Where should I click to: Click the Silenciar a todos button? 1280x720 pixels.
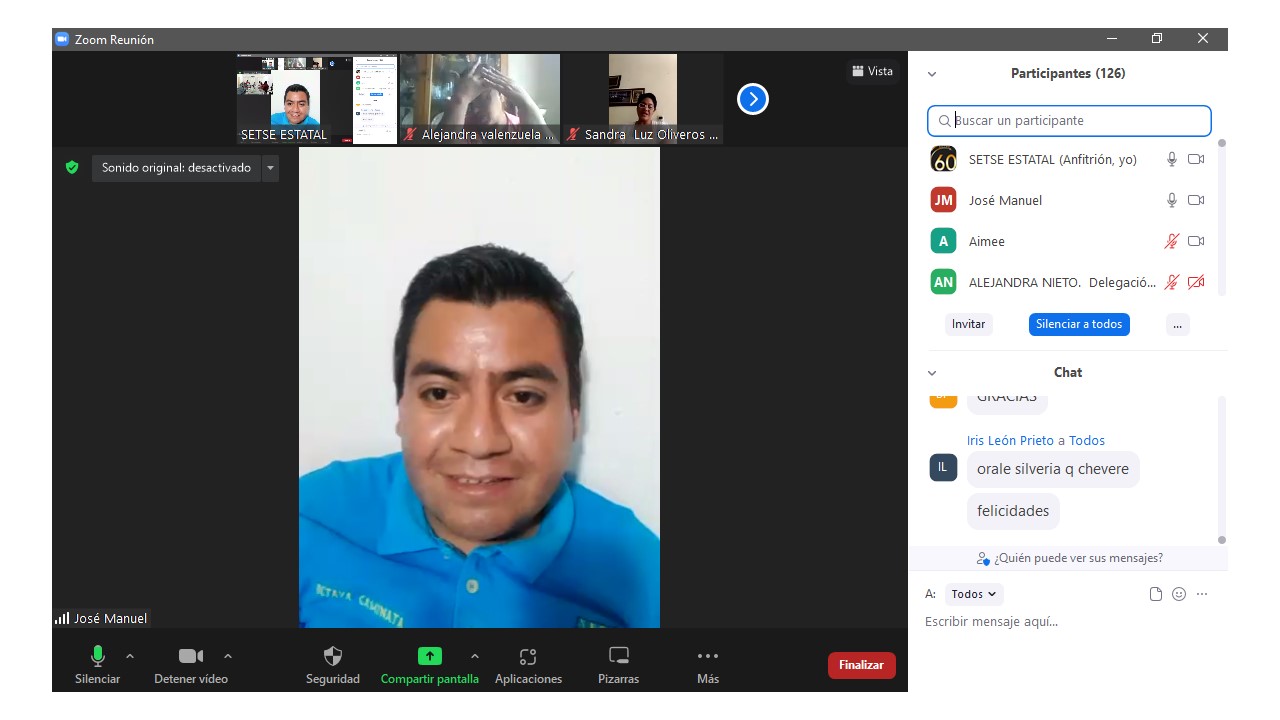1079,324
